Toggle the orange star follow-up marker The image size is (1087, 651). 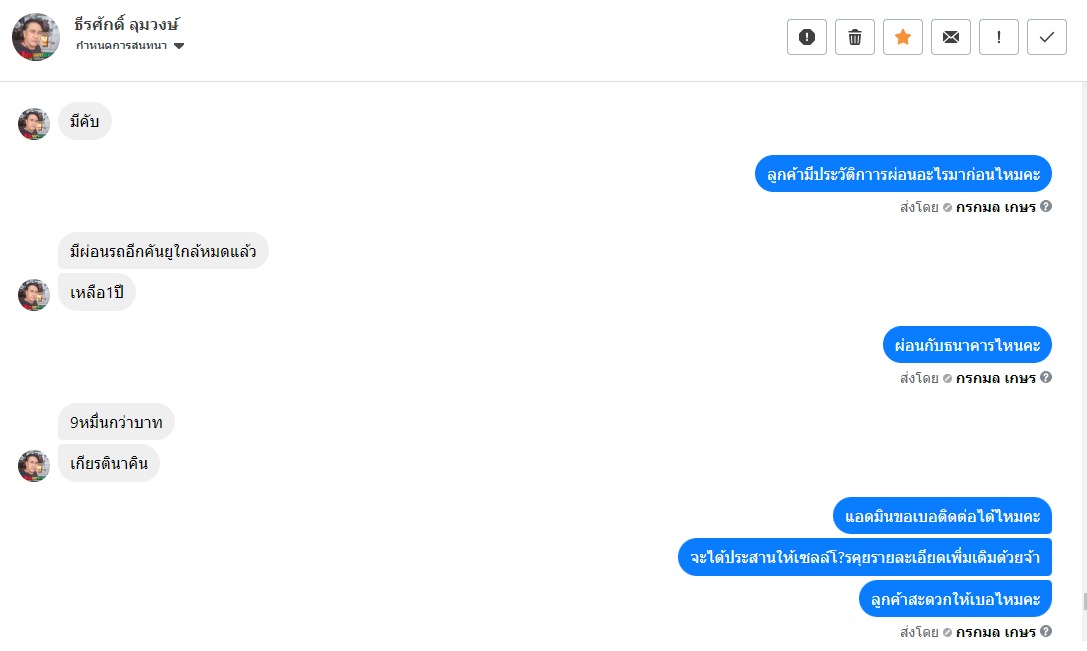903,37
